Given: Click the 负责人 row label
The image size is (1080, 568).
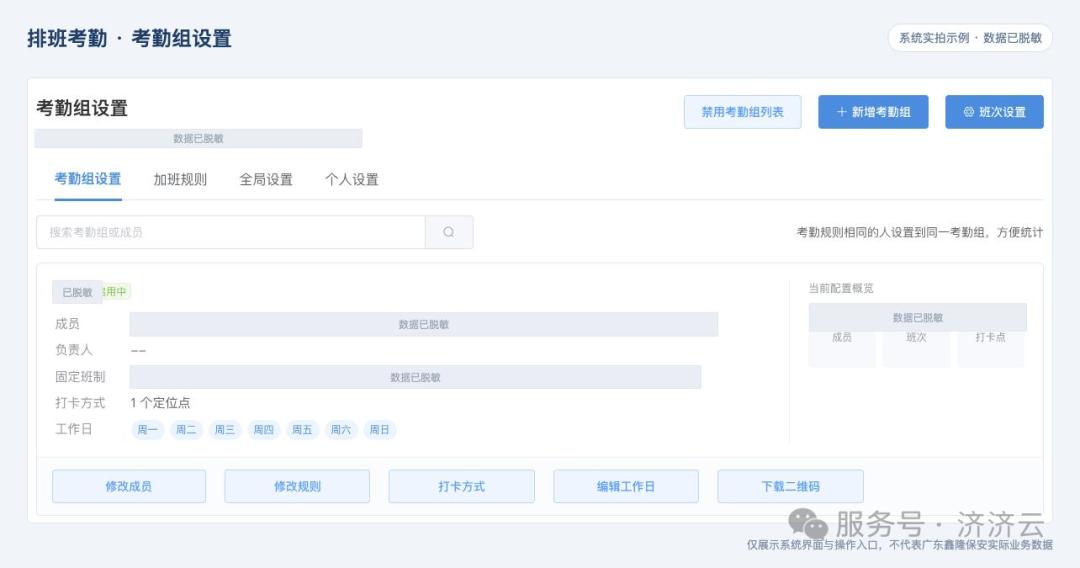Looking at the screenshot, I should (74, 350).
